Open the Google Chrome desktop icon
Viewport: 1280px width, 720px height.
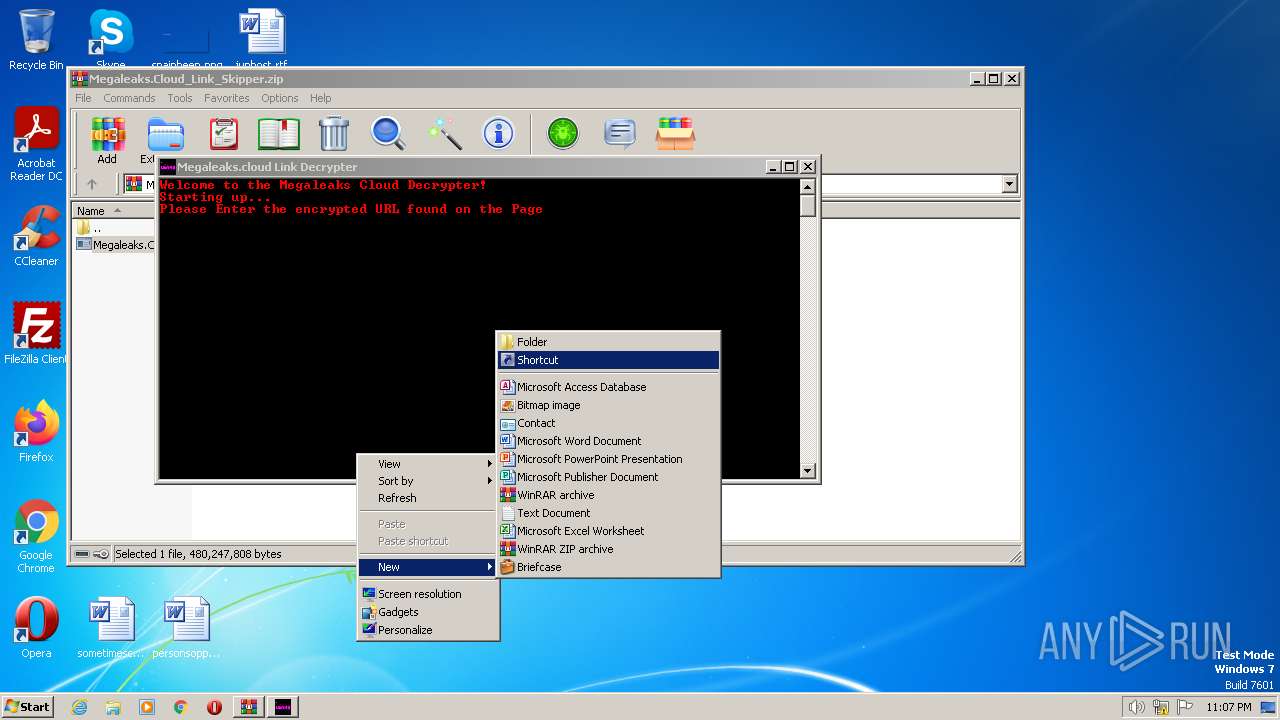pyautogui.click(x=36, y=537)
